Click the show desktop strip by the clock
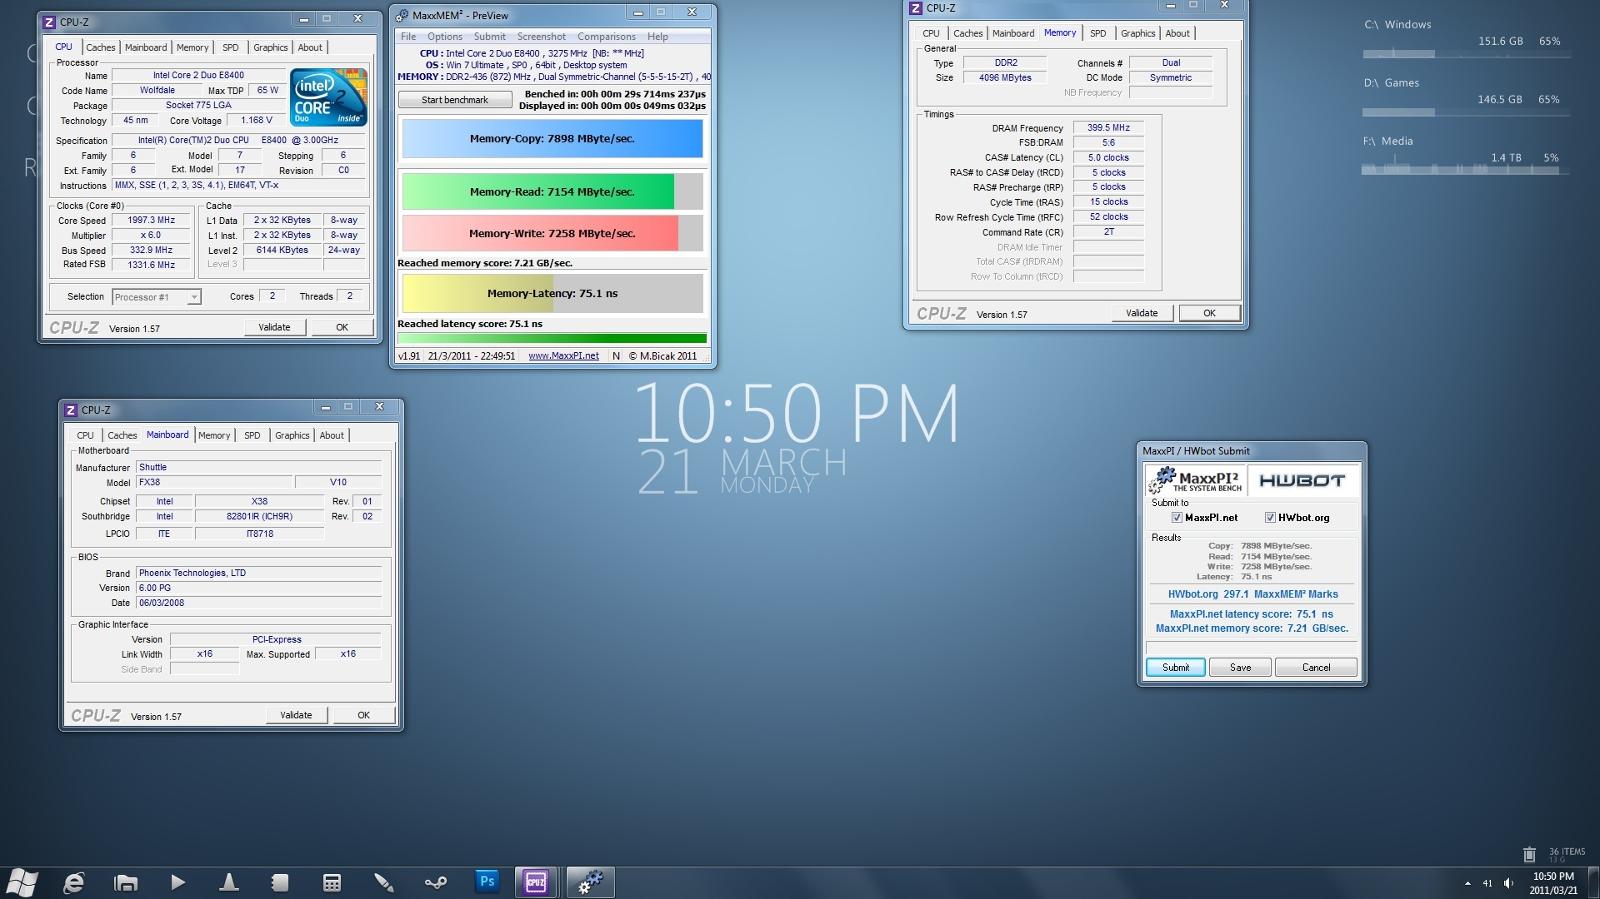The height and width of the screenshot is (899, 1600). 1594,882
